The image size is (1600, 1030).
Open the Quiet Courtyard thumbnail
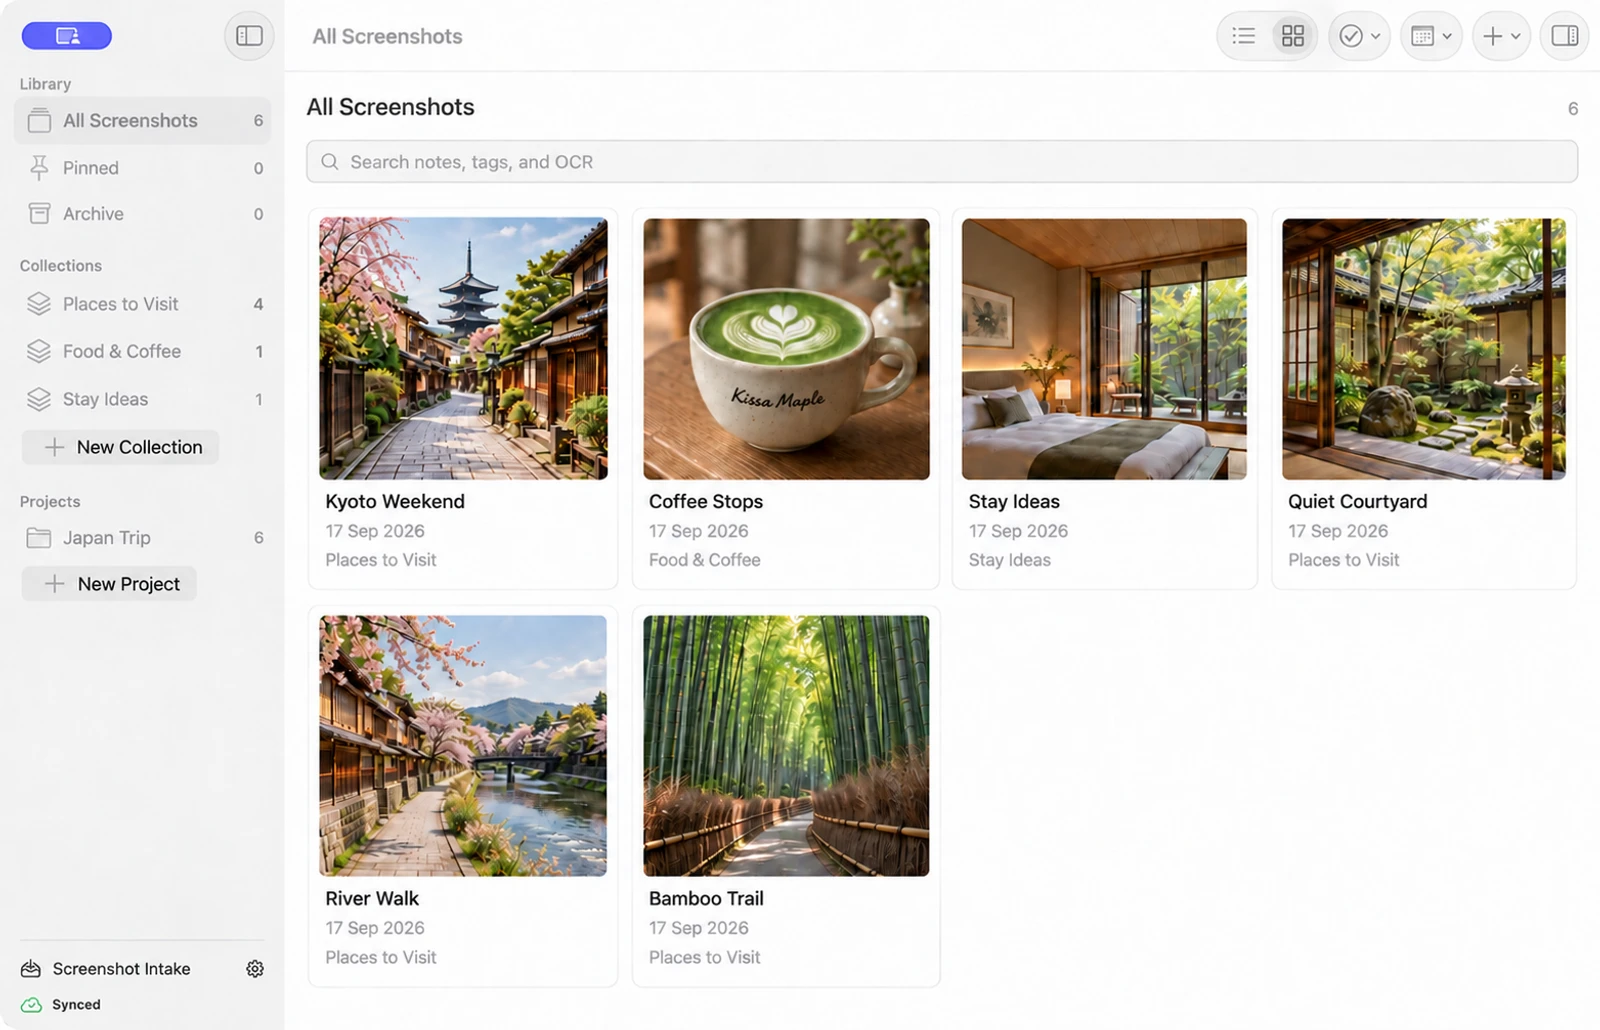[1424, 349]
